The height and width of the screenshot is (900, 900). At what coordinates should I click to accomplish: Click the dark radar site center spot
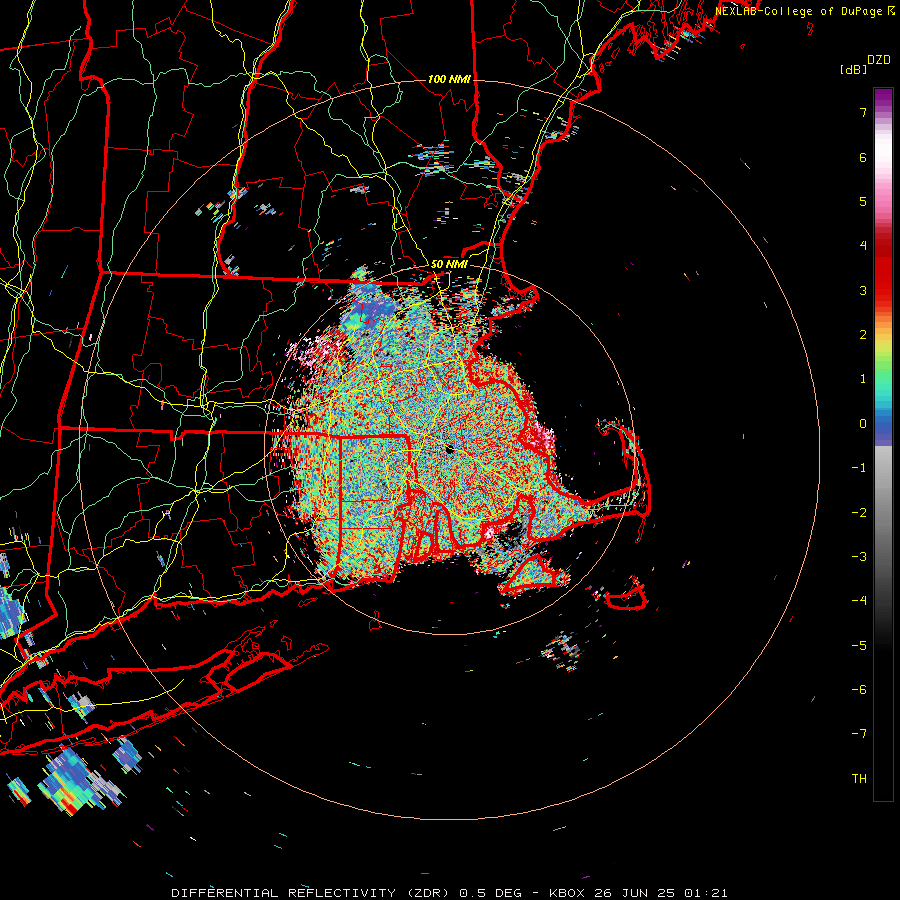click(449, 449)
